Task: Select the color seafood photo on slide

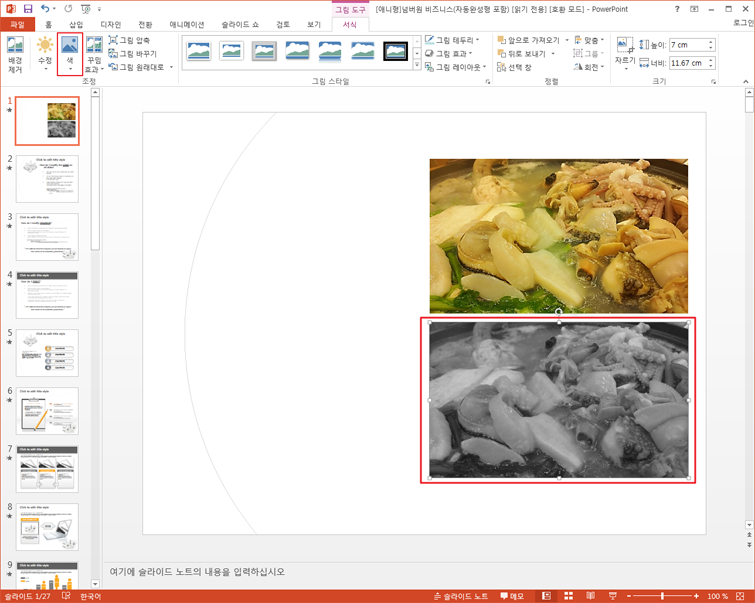Action: click(x=559, y=236)
